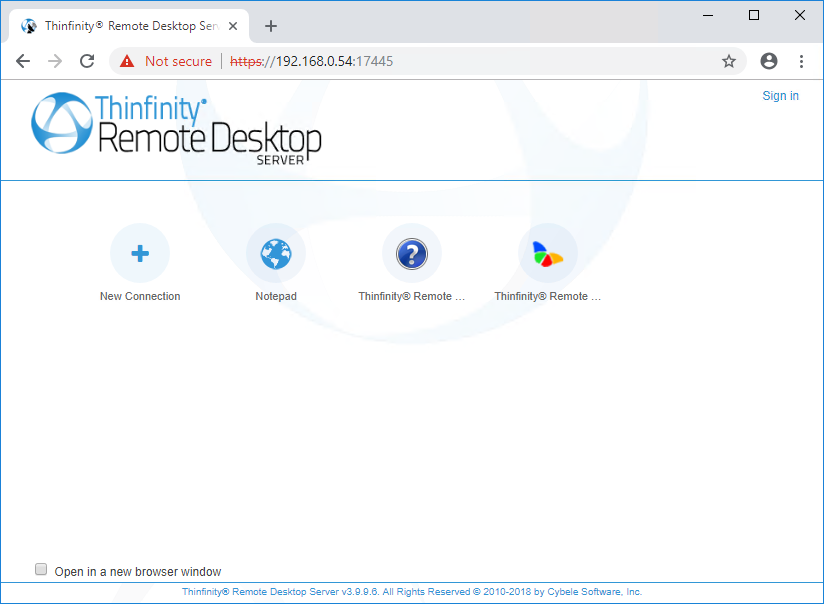Viewport: 824px width, 604px height.
Task: Launch the Notepad globe icon
Action: [x=276, y=253]
